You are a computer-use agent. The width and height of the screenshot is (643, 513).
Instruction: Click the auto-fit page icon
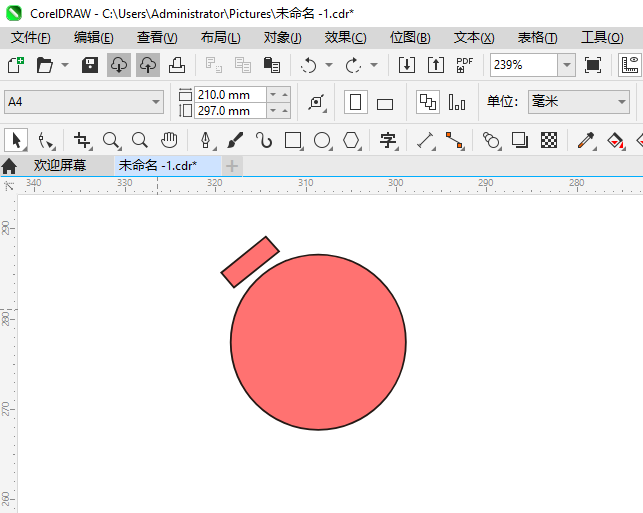(x=317, y=102)
